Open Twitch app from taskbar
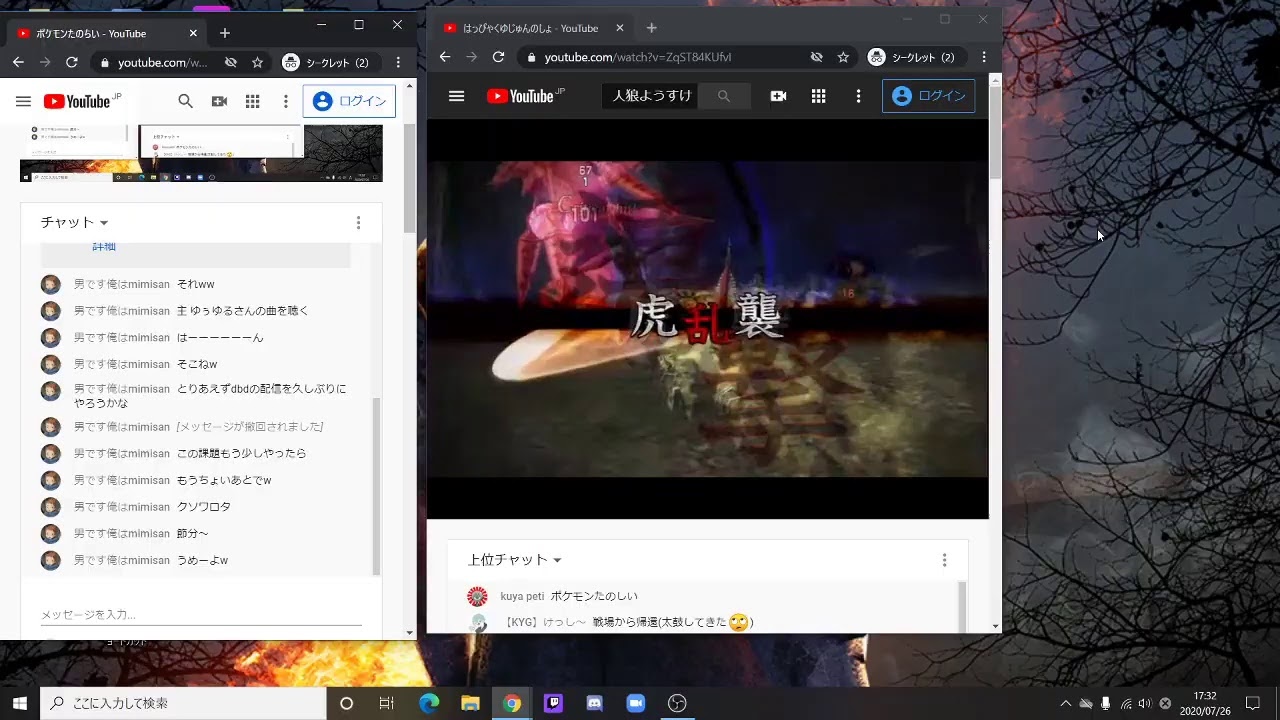The height and width of the screenshot is (720, 1280). (553, 703)
